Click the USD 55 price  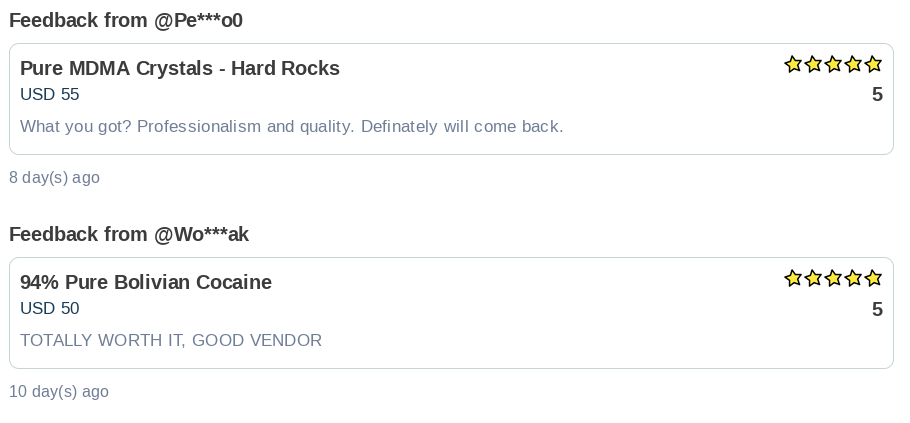point(50,95)
